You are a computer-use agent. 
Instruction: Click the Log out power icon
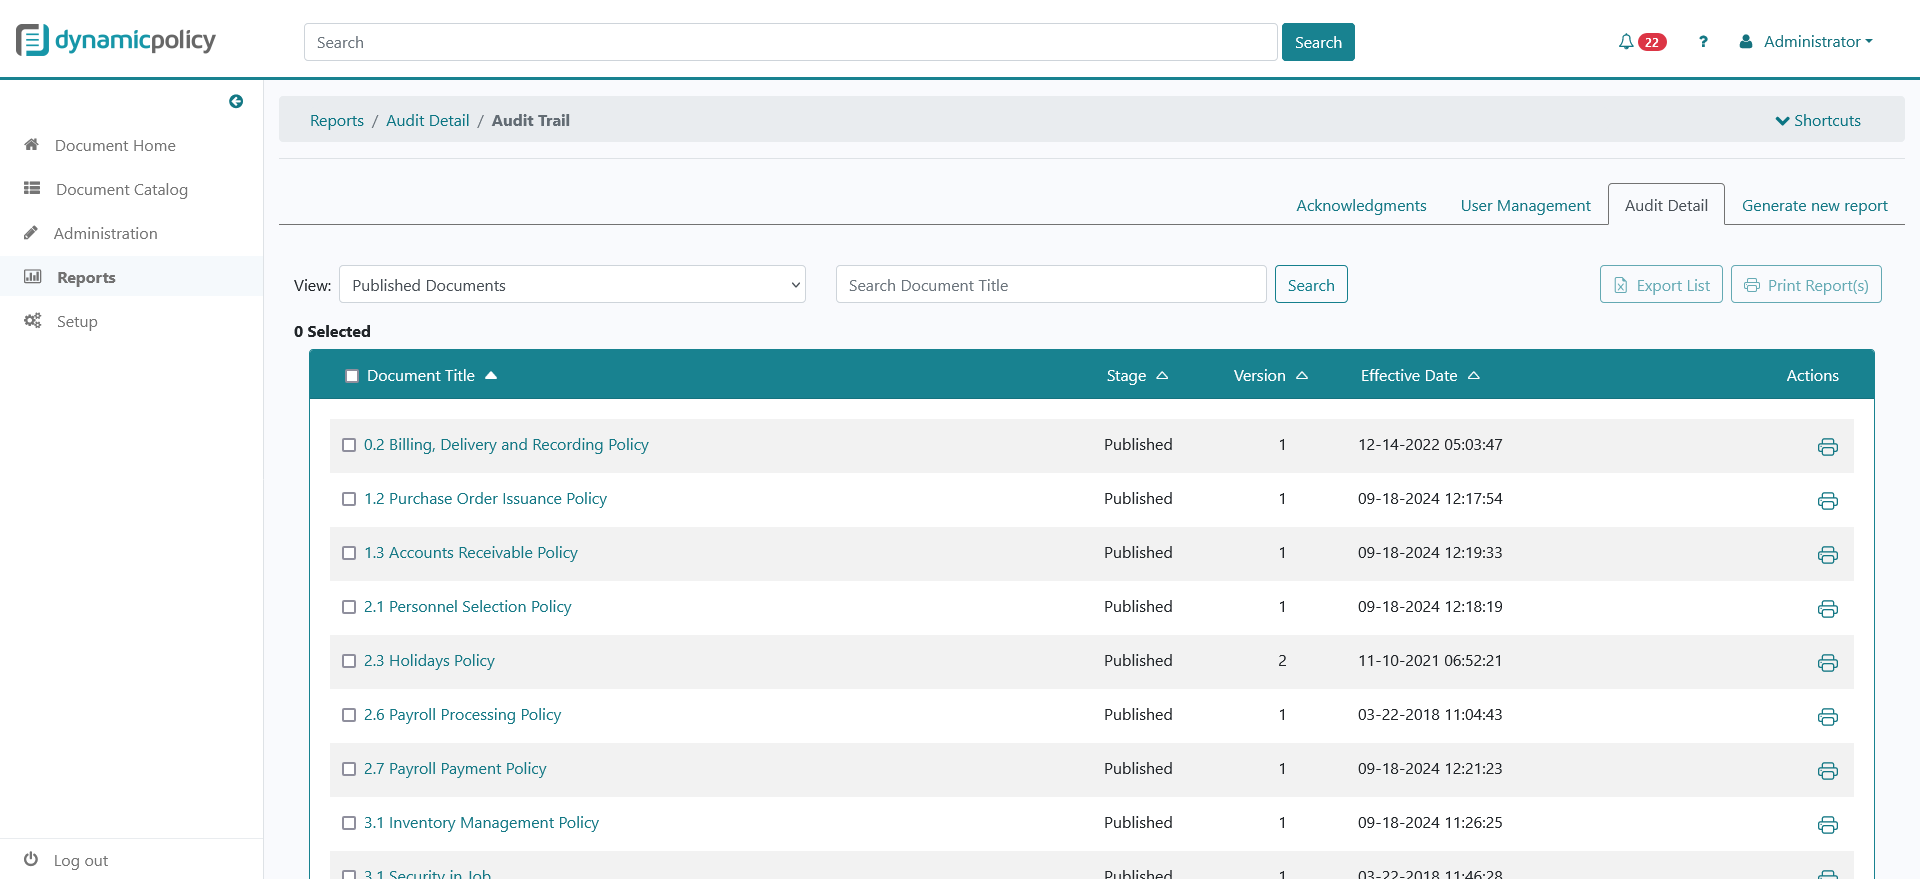31,860
